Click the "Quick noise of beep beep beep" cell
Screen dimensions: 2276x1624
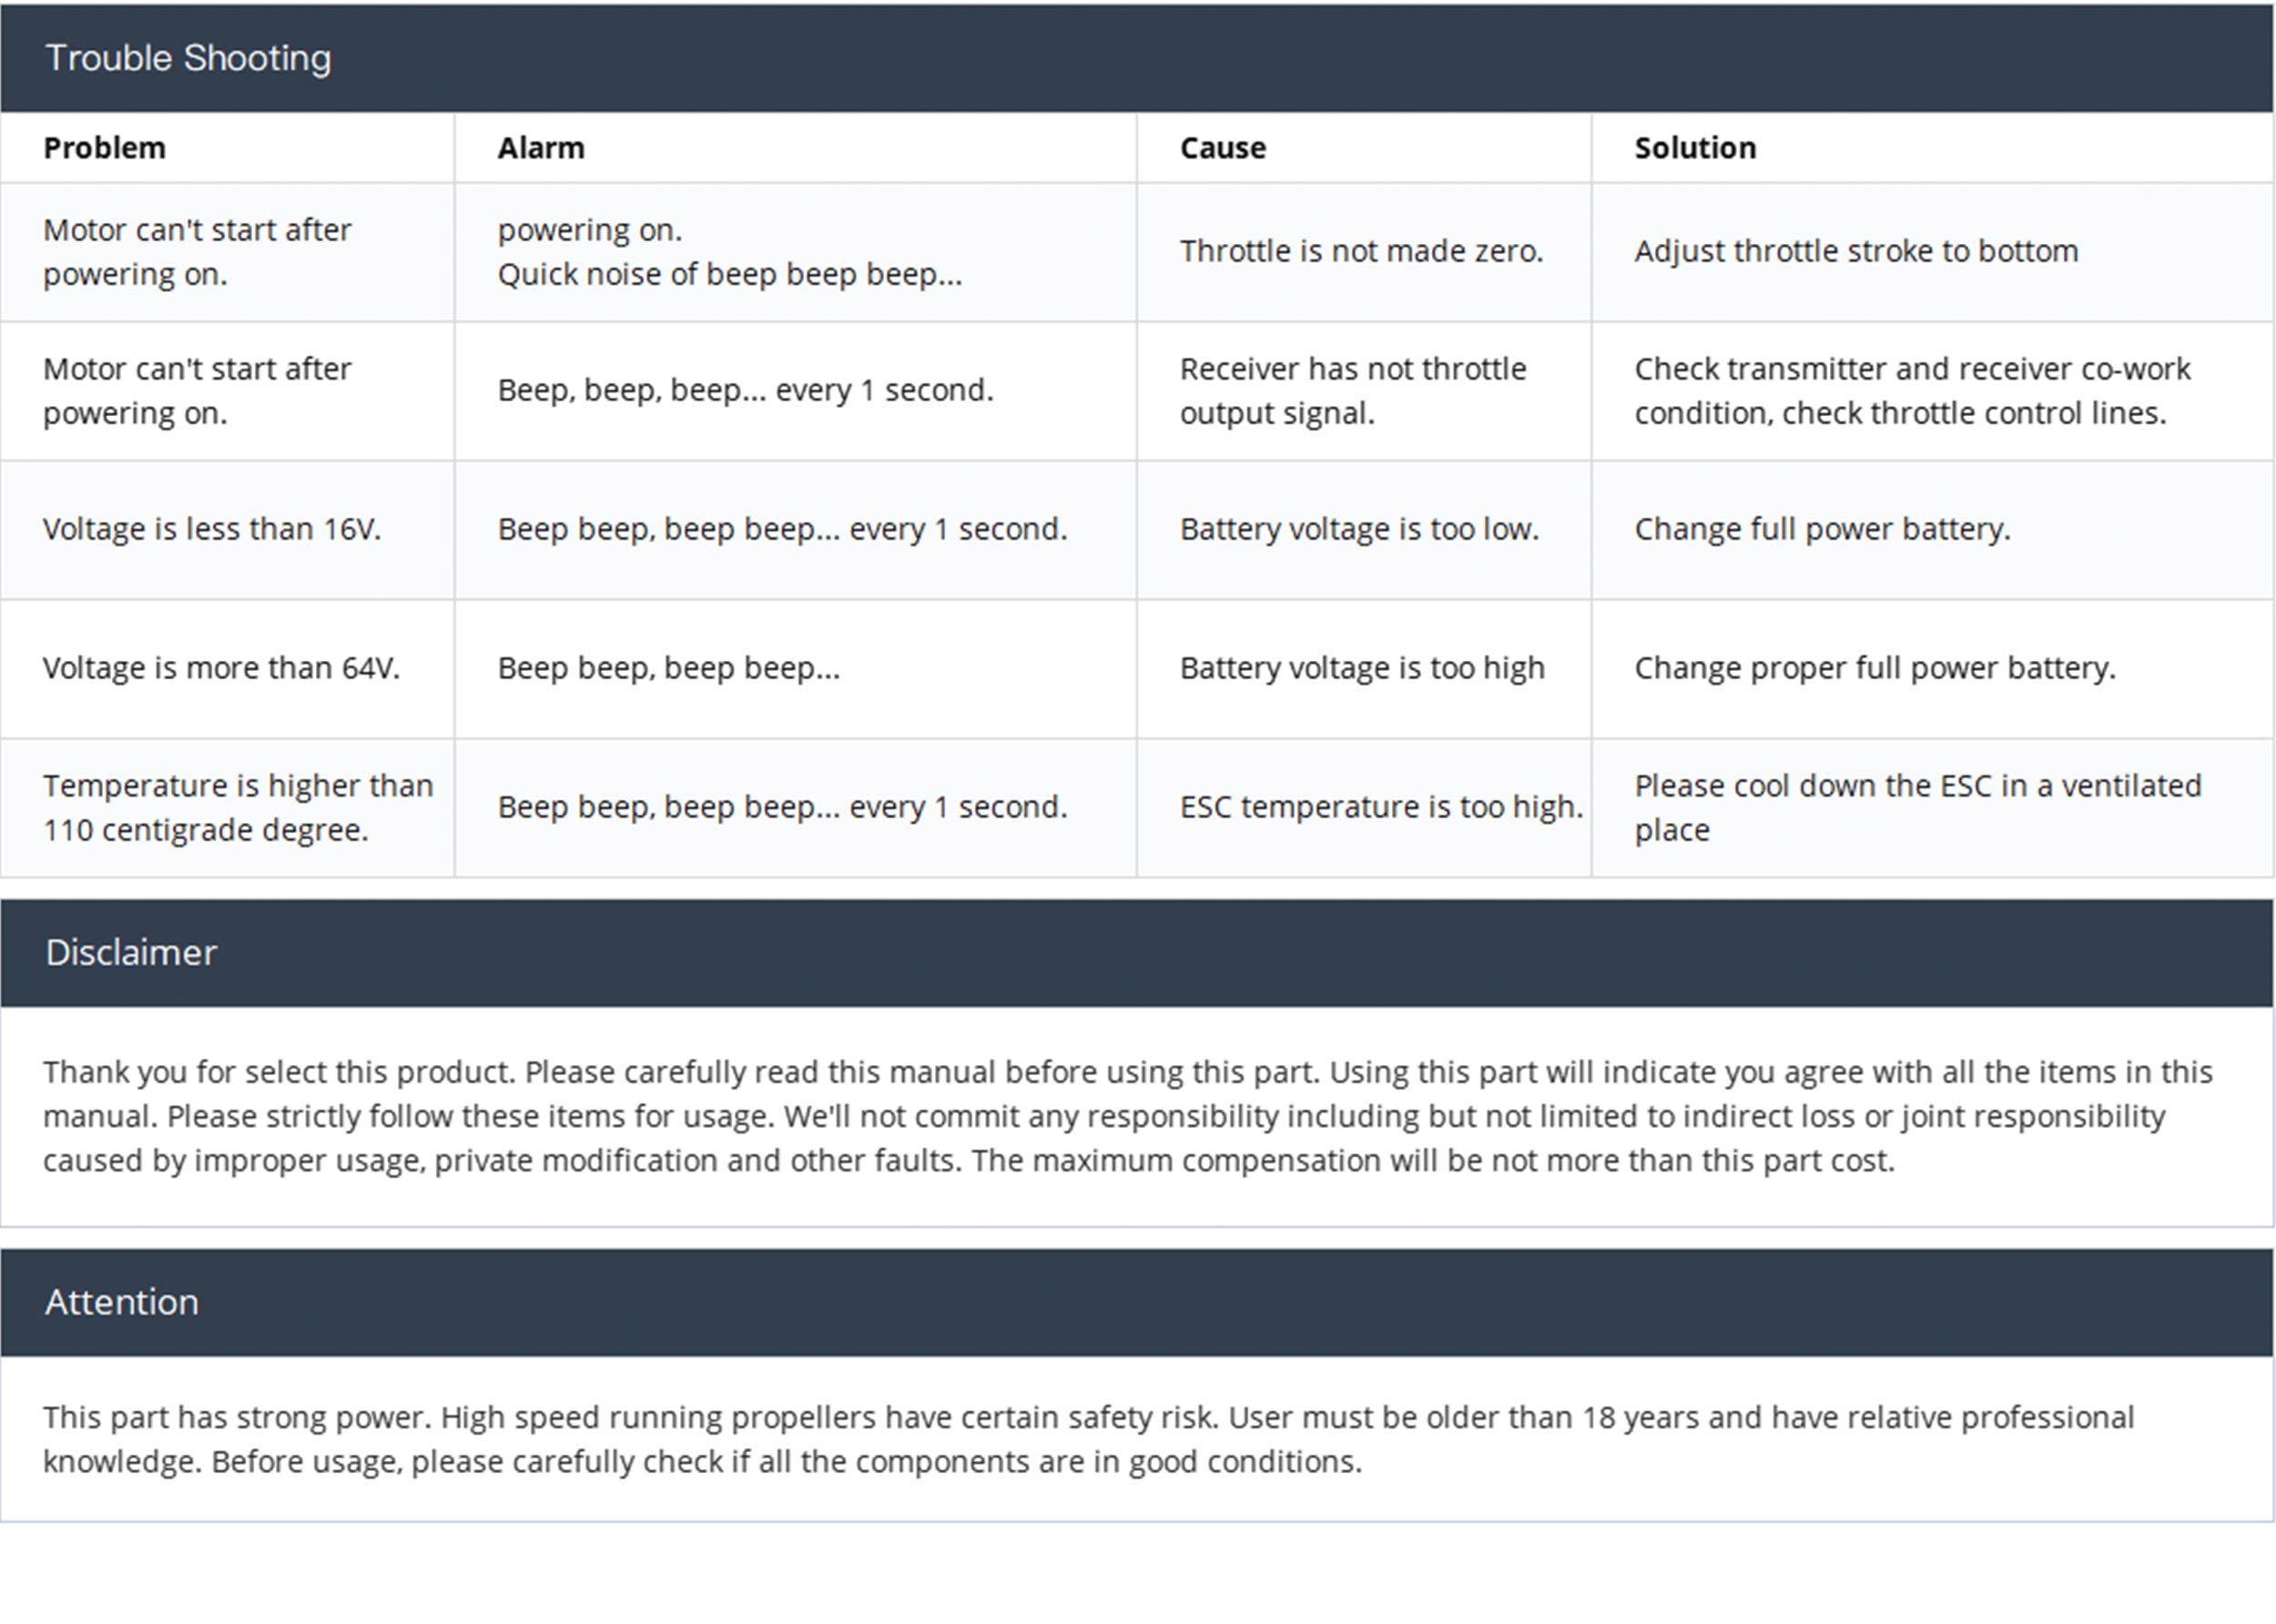point(730,274)
